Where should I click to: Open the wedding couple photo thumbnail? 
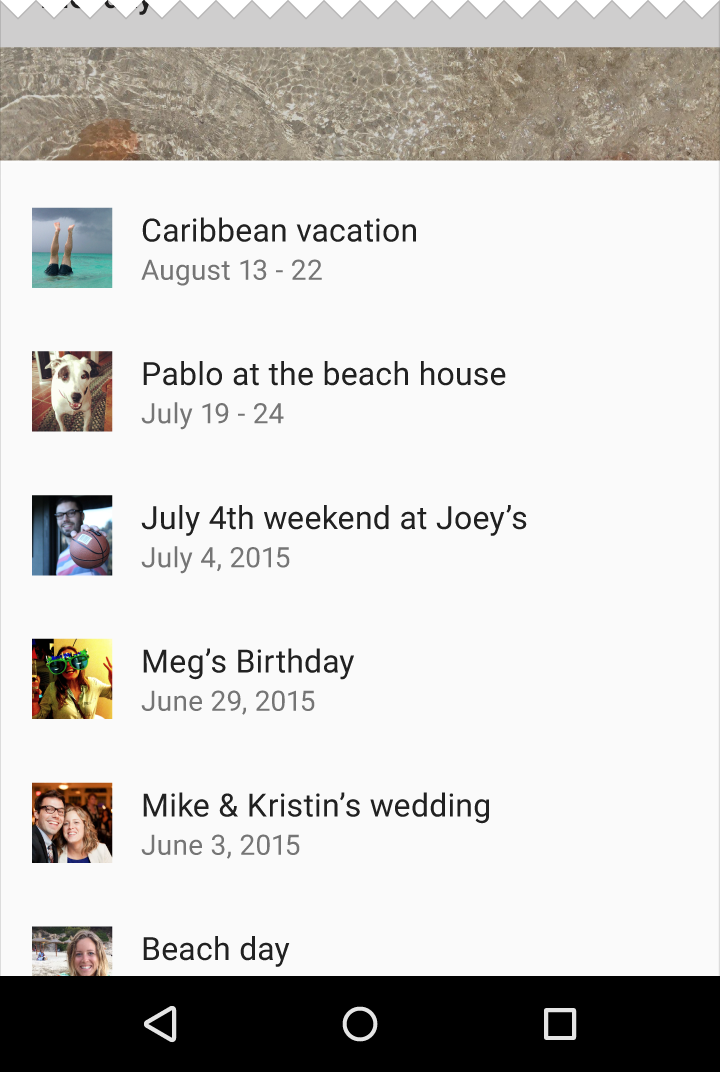pyautogui.click(x=72, y=822)
